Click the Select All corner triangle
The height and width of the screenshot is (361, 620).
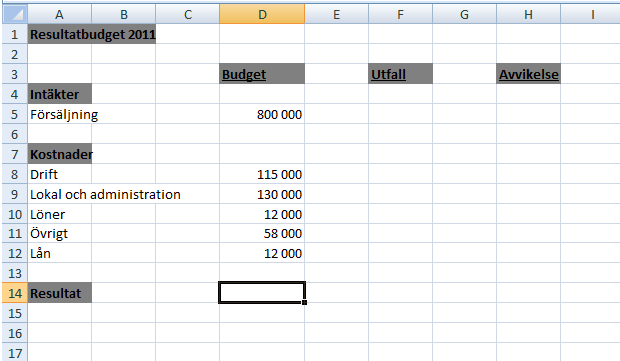point(15,14)
